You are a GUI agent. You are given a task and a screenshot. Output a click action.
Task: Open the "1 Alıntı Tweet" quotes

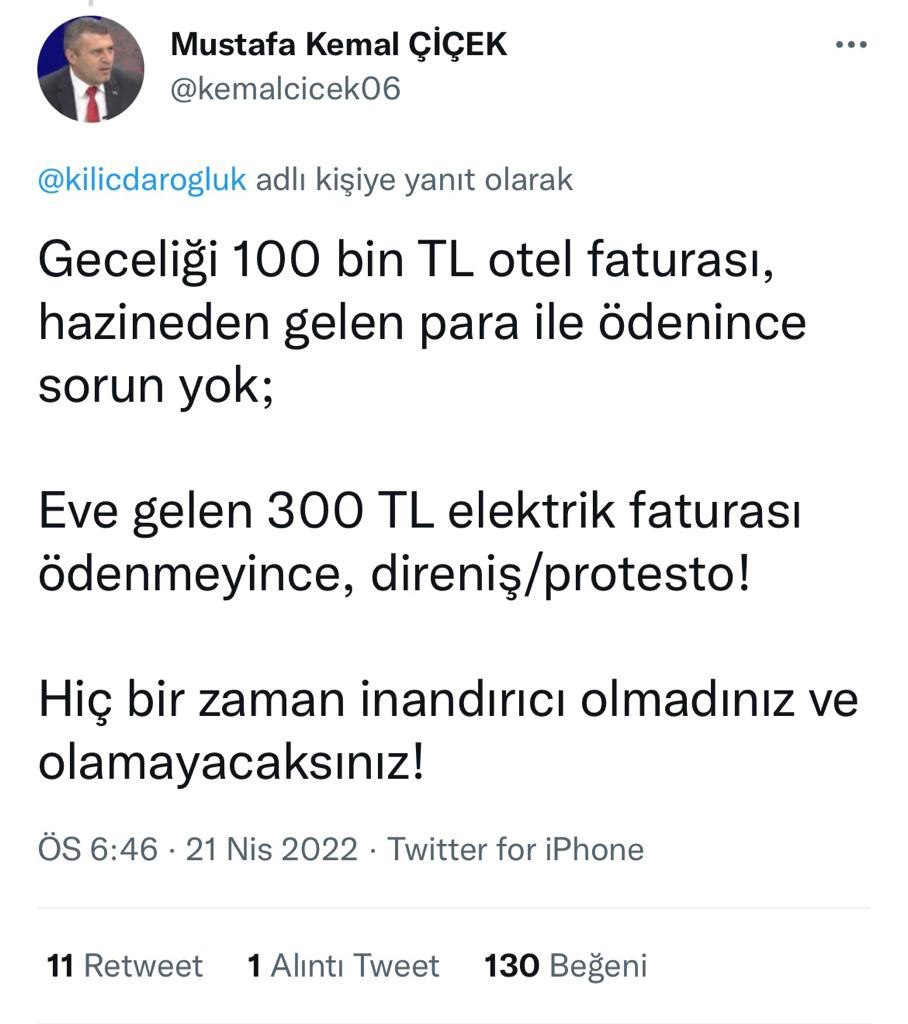coord(343,966)
